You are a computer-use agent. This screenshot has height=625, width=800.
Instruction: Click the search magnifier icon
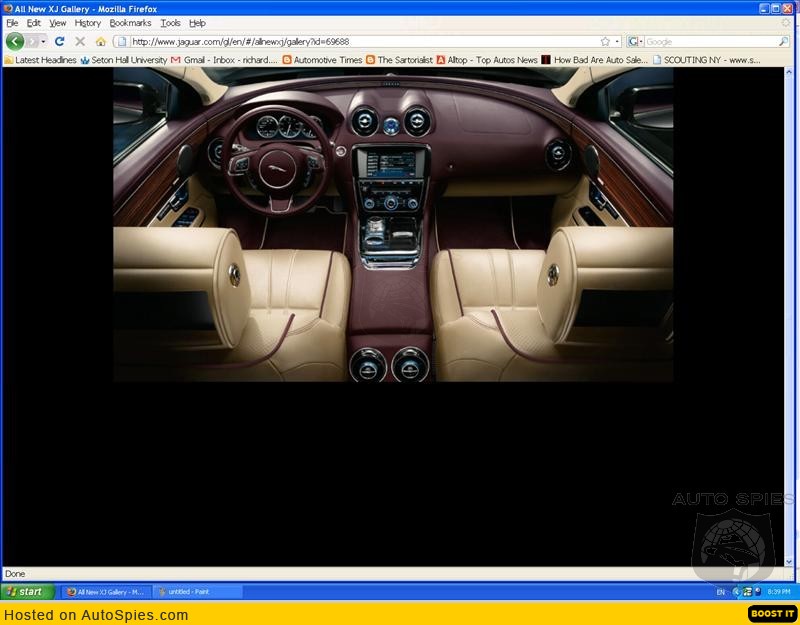click(x=784, y=41)
